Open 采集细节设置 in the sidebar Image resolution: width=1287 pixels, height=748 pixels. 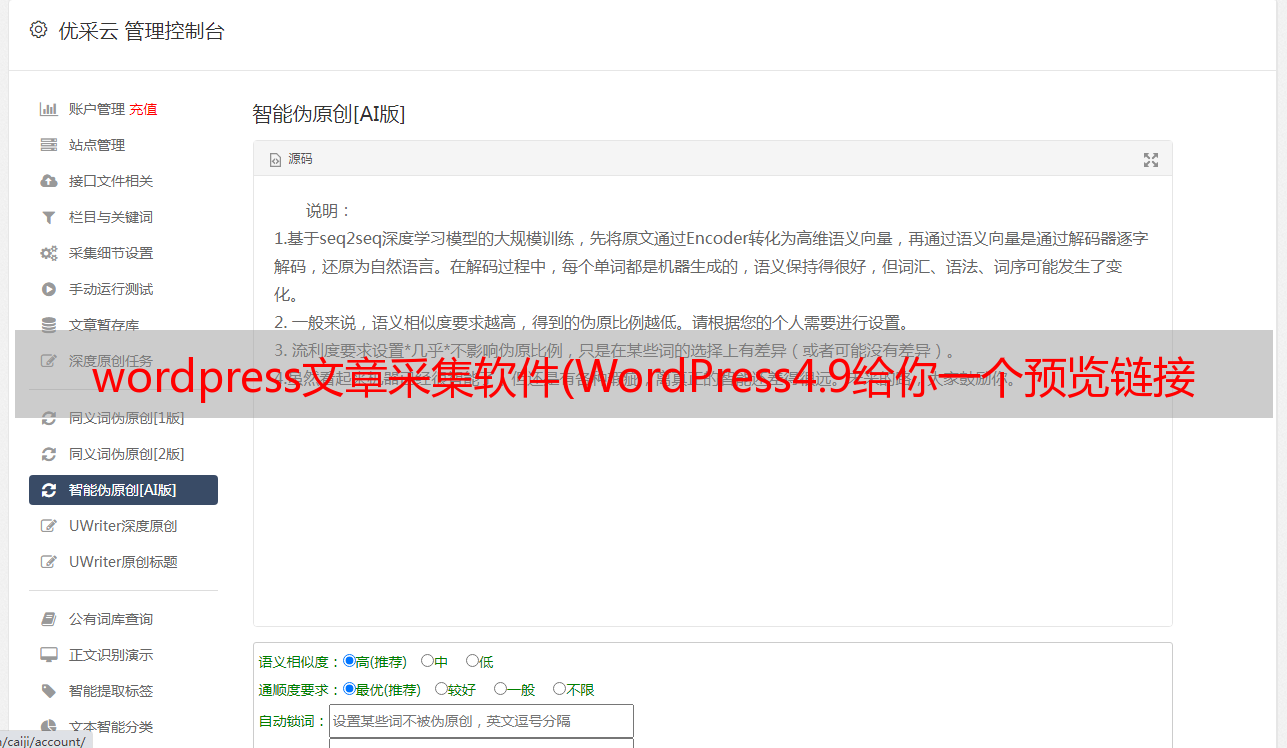tap(111, 253)
